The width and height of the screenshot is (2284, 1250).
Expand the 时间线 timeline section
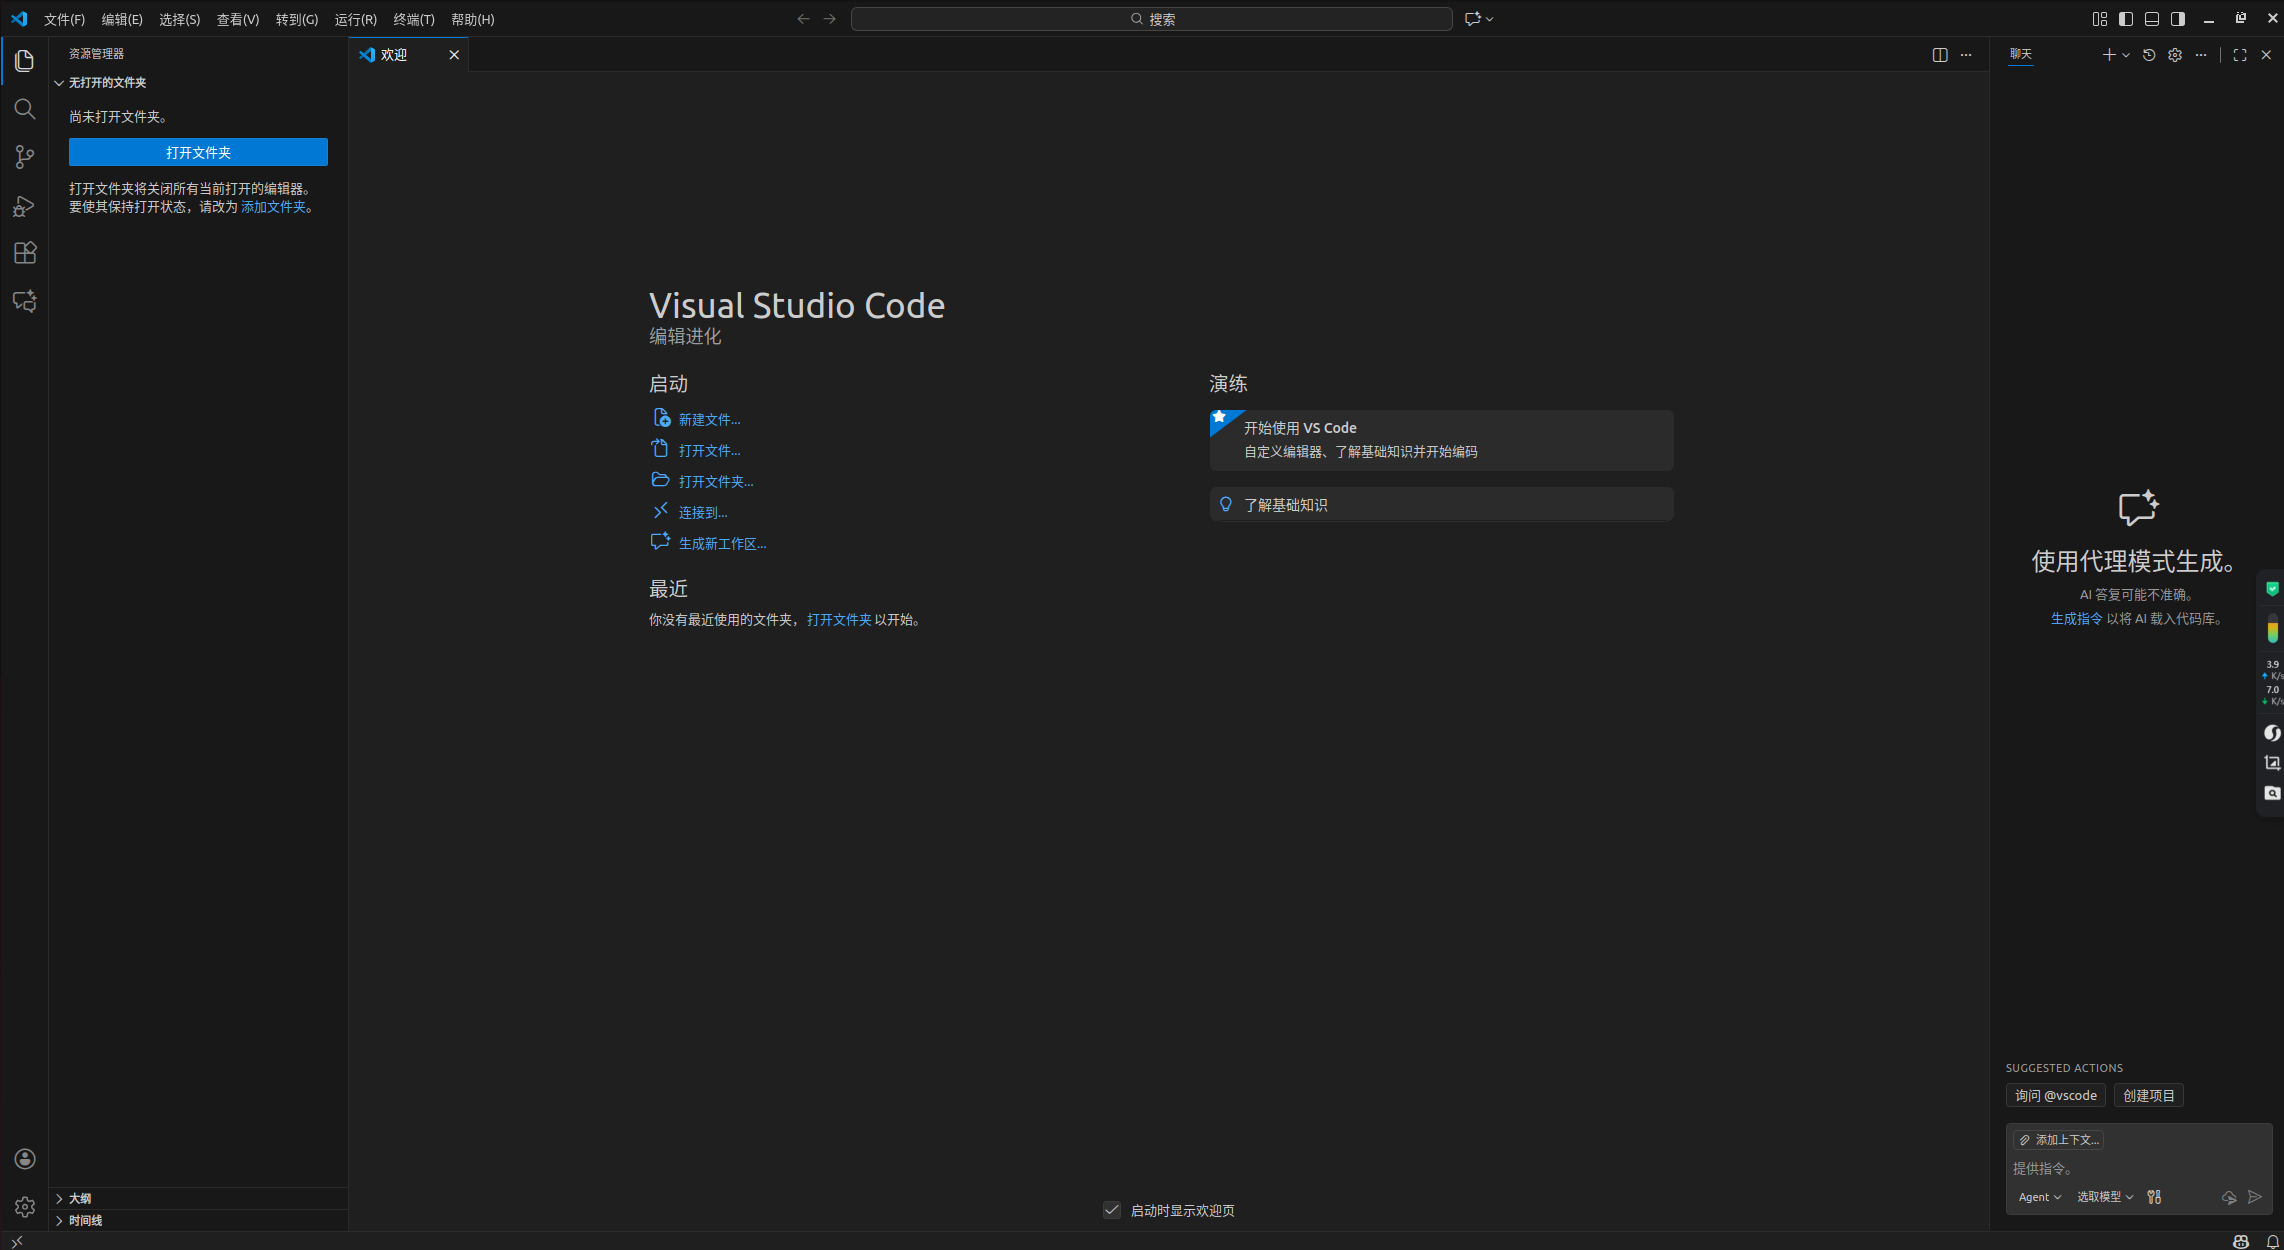pyautogui.click(x=85, y=1220)
